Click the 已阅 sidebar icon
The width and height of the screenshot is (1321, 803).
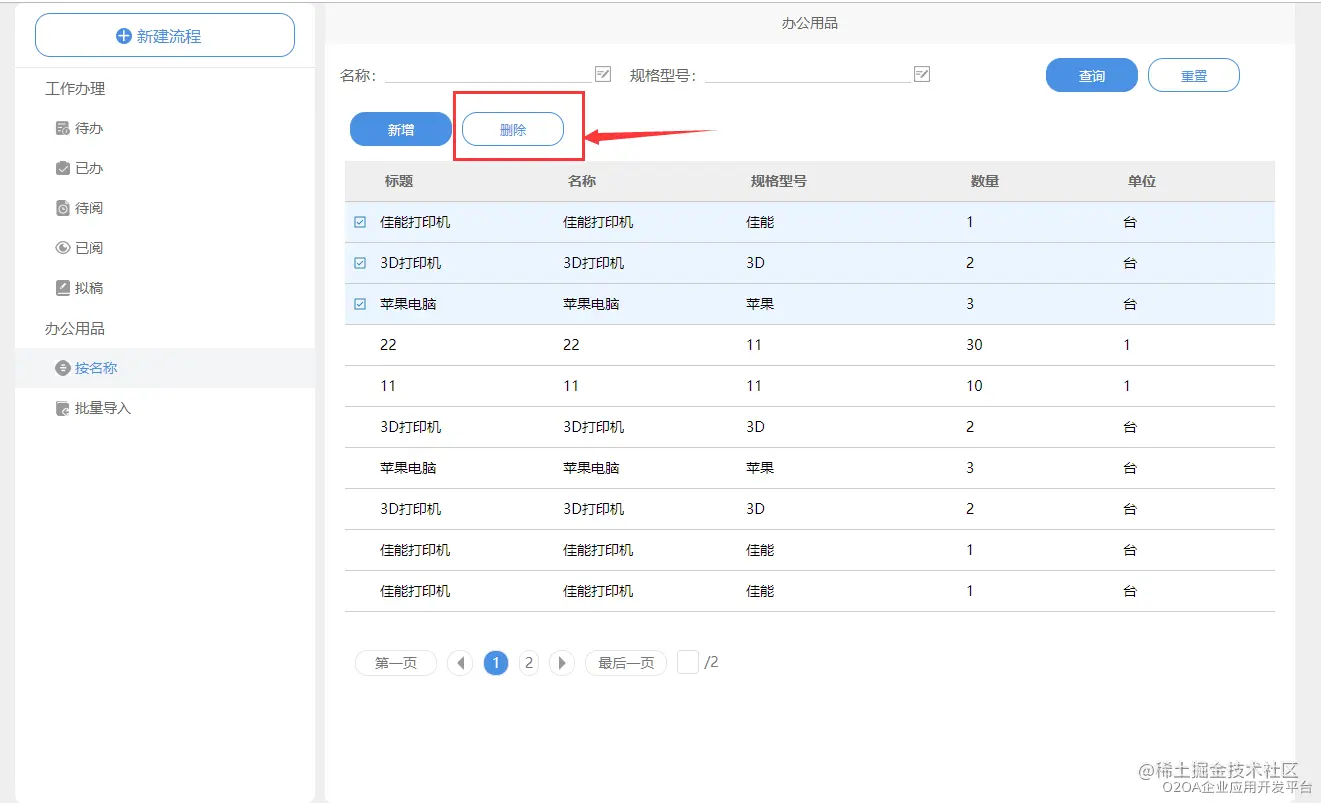tap(62, 248)
